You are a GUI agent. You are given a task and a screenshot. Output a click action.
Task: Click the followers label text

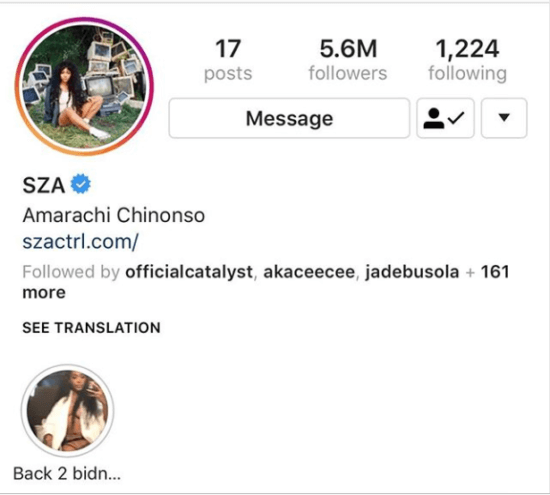coord(348,74)
